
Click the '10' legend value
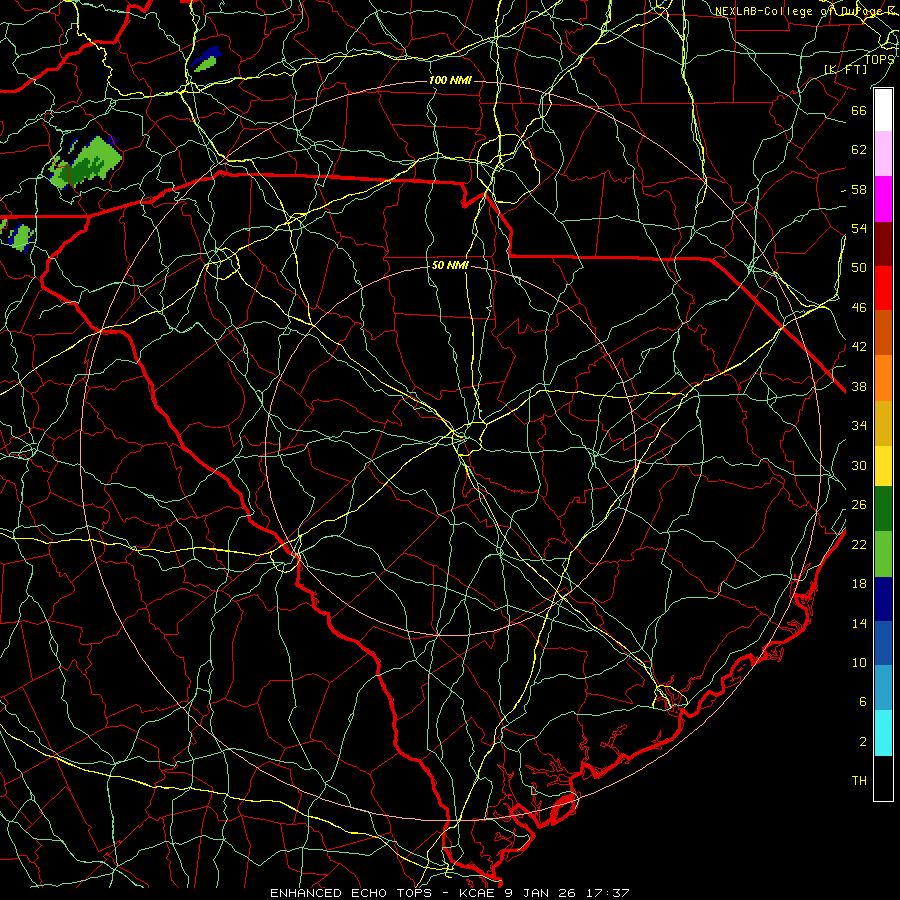click(x=859, y=662)
